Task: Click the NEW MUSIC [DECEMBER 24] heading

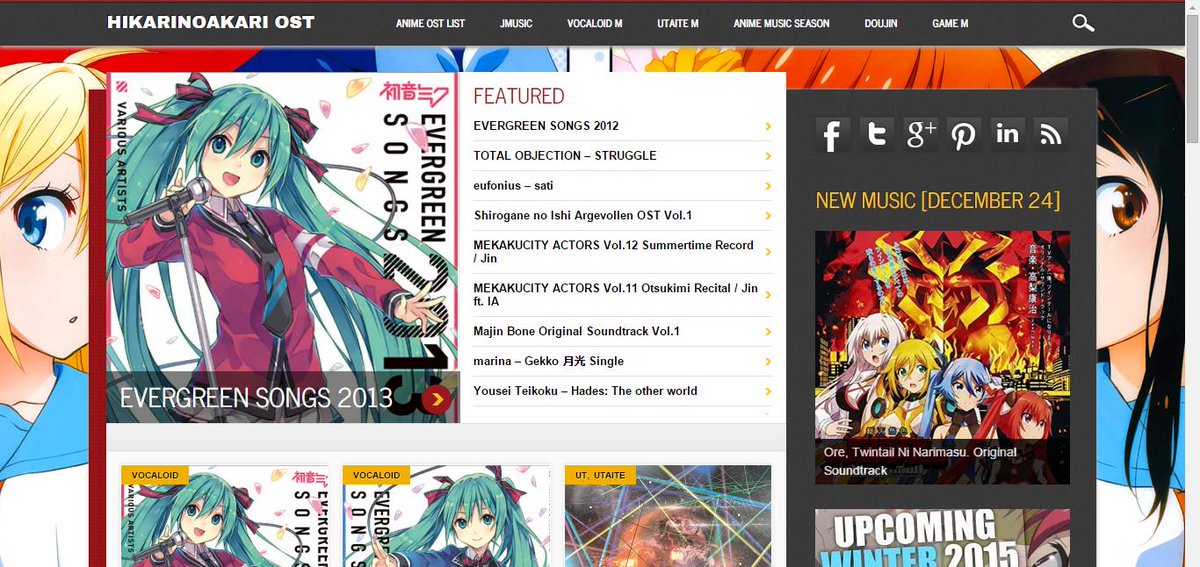Action: pos(937,200)
